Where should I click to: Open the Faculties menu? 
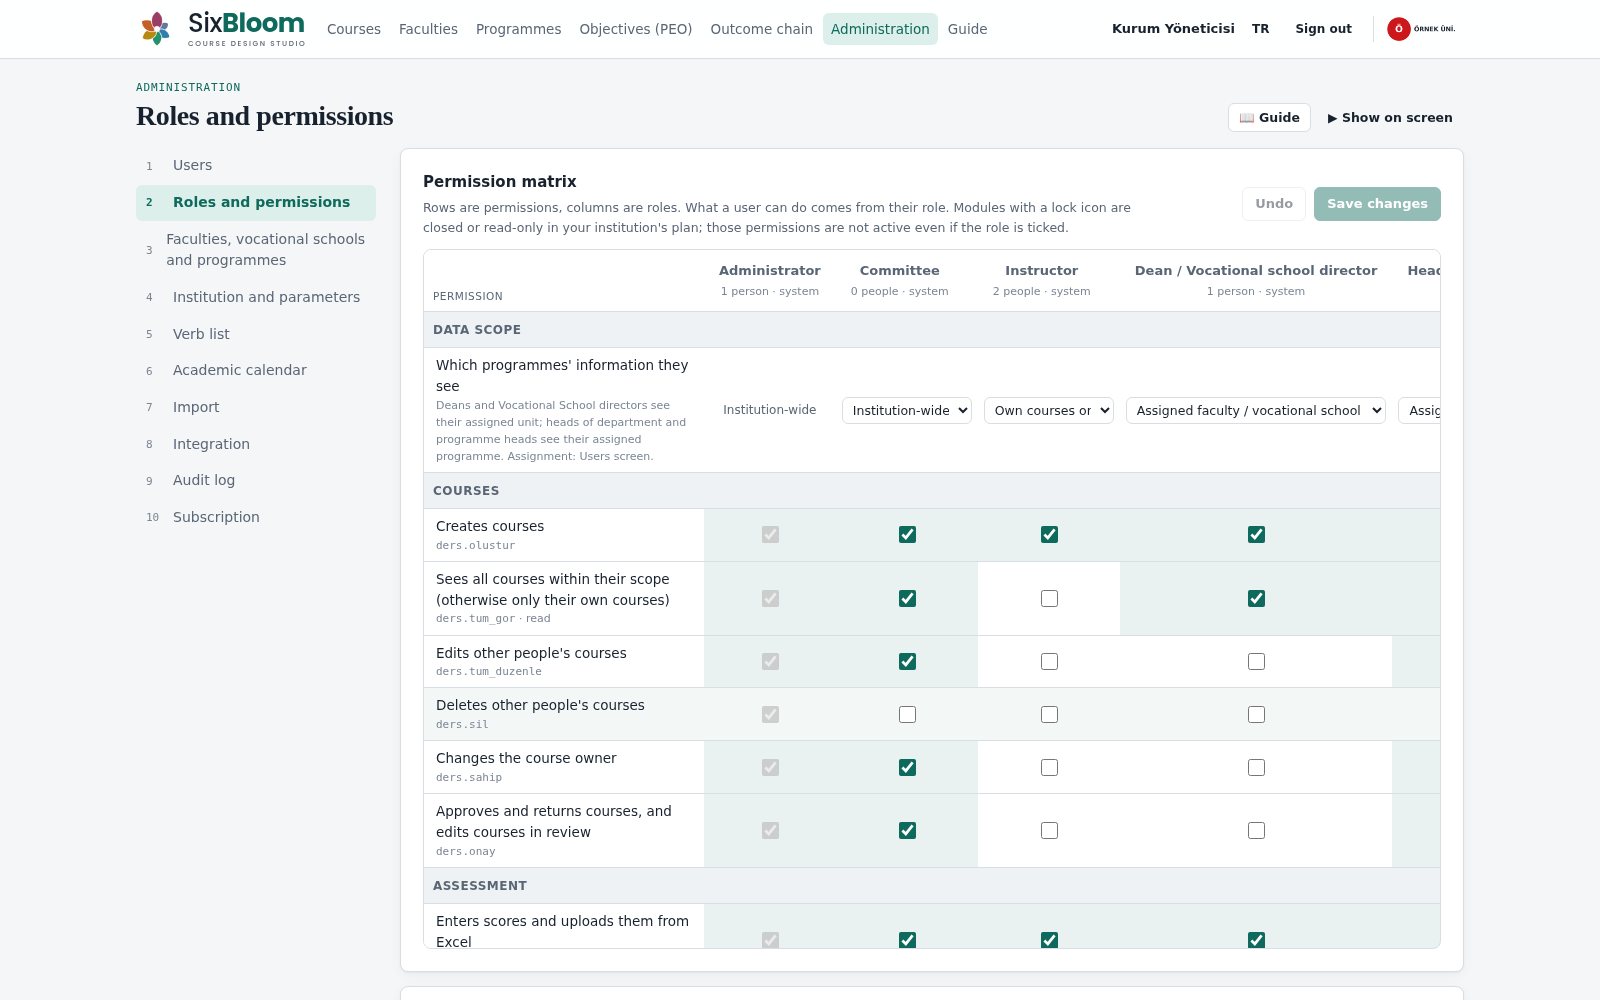tap(428, 29)
